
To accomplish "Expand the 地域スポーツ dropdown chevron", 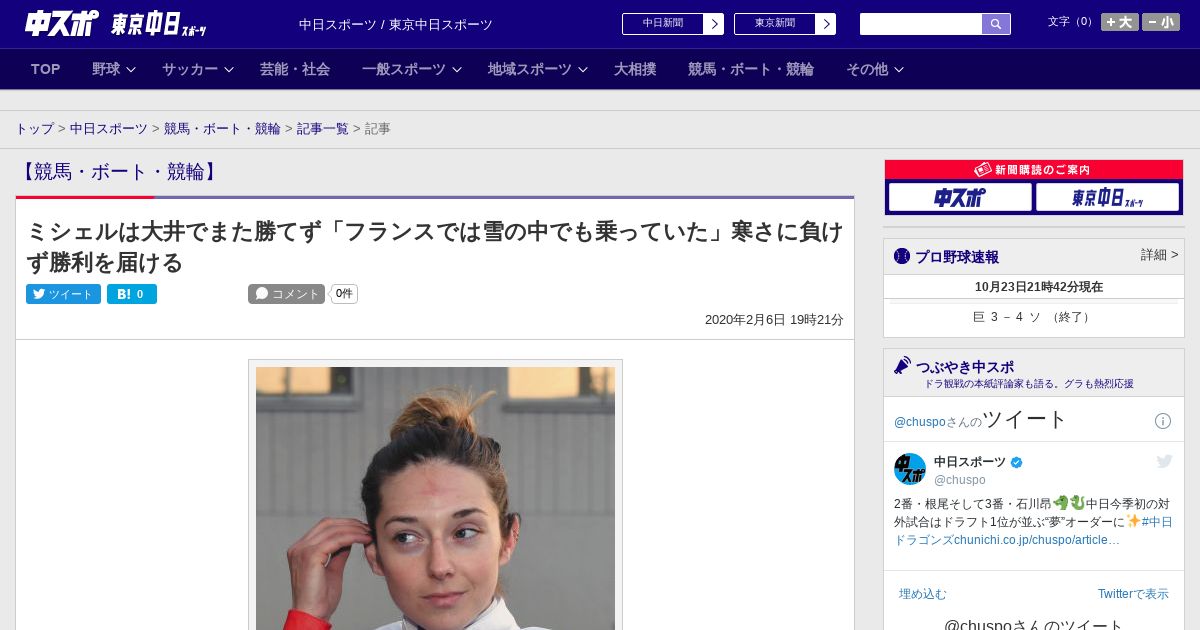I will (x=583, y=70).
